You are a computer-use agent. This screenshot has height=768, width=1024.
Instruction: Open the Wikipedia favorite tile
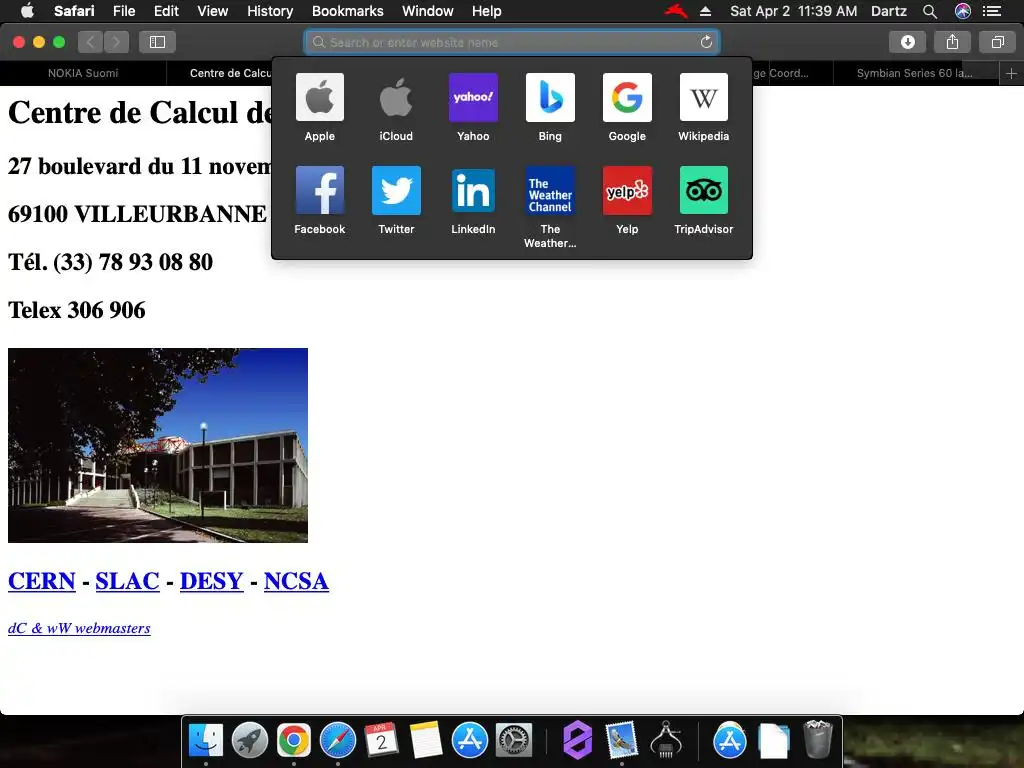[x=703, y=97]
